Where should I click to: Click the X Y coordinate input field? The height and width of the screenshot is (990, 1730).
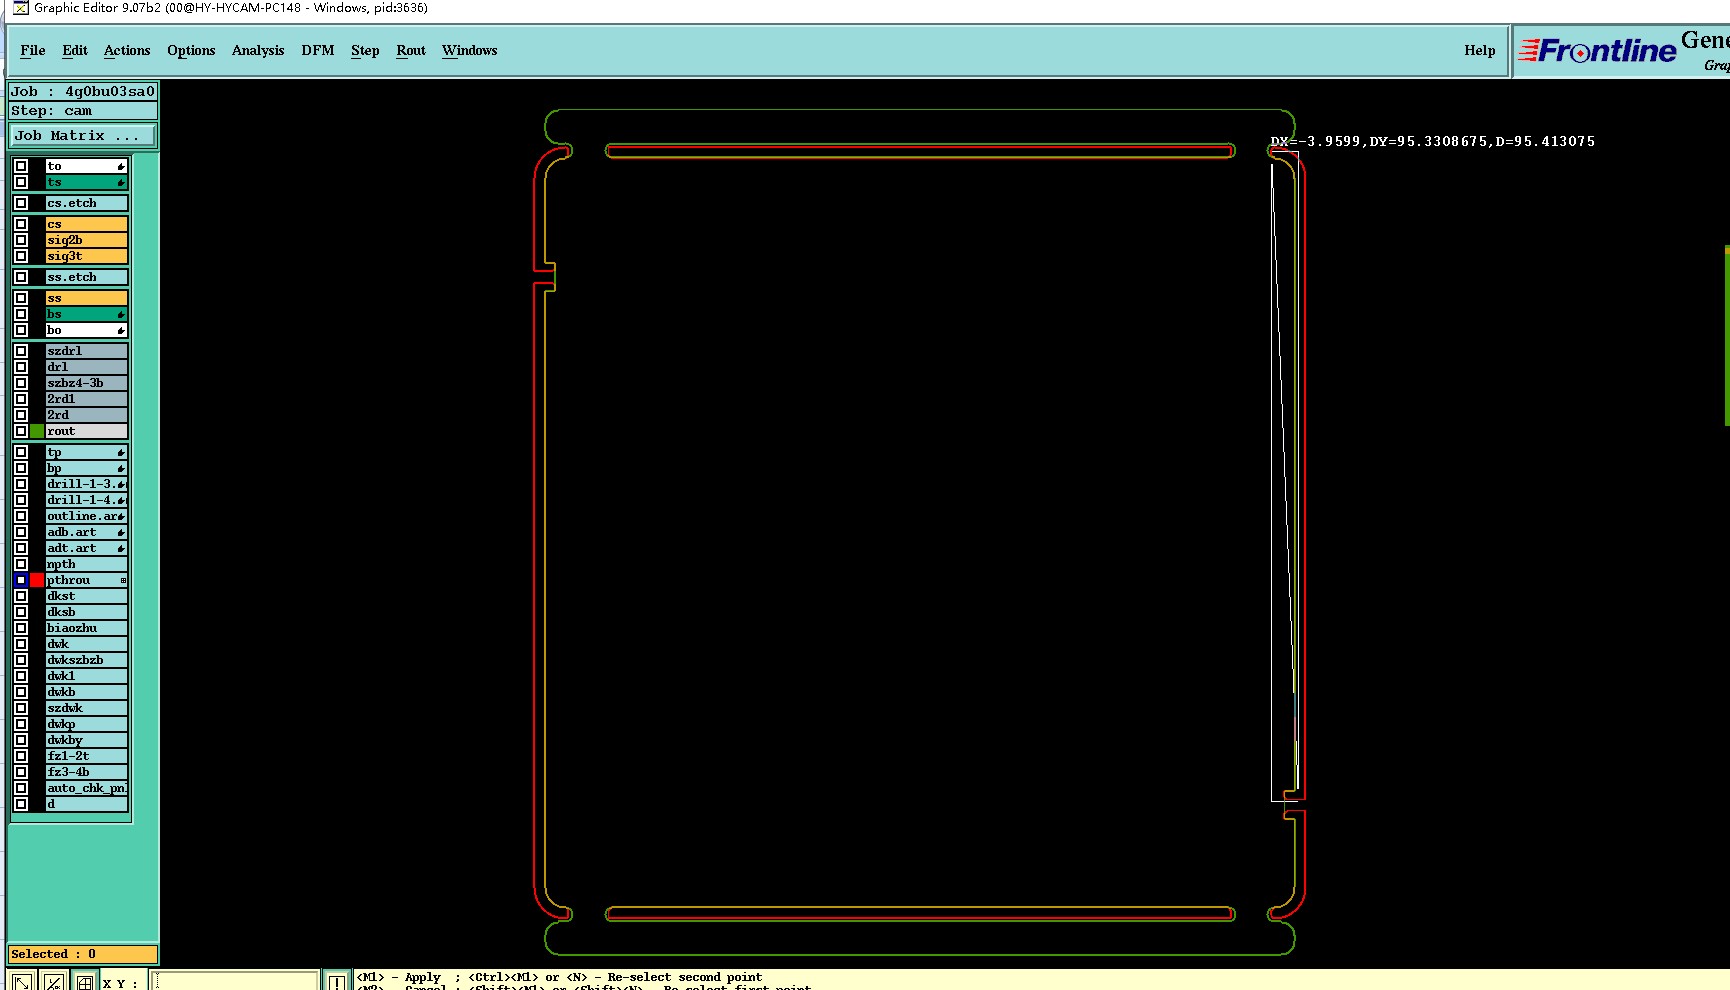click(236, 981)
